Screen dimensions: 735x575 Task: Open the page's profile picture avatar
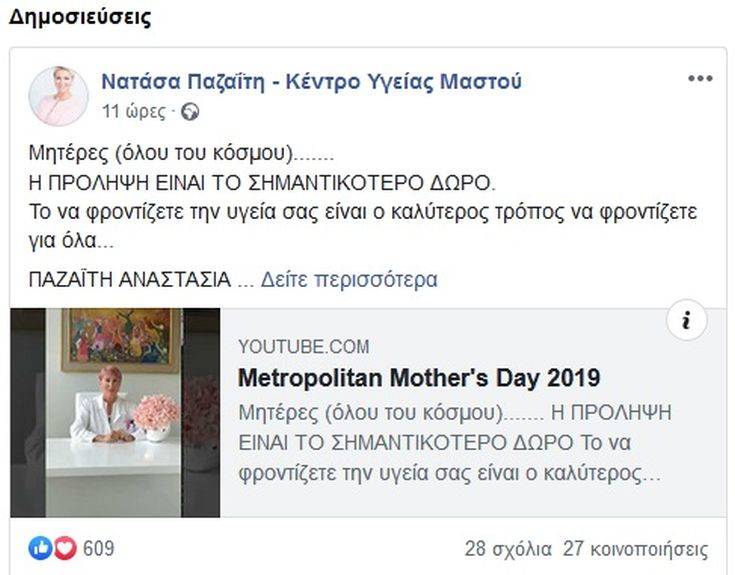pos(58,96)
